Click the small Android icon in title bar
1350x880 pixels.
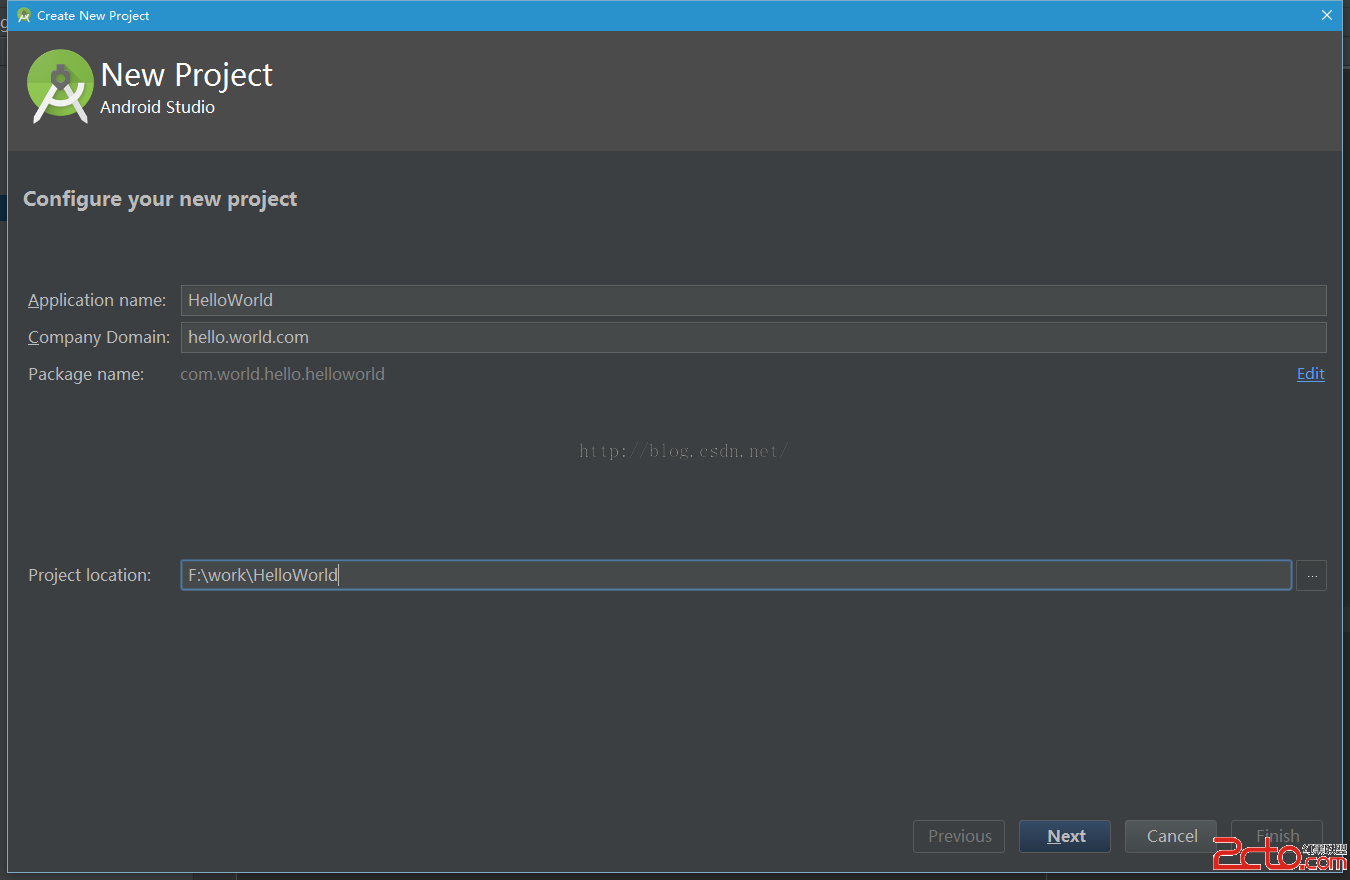[24, 15]
